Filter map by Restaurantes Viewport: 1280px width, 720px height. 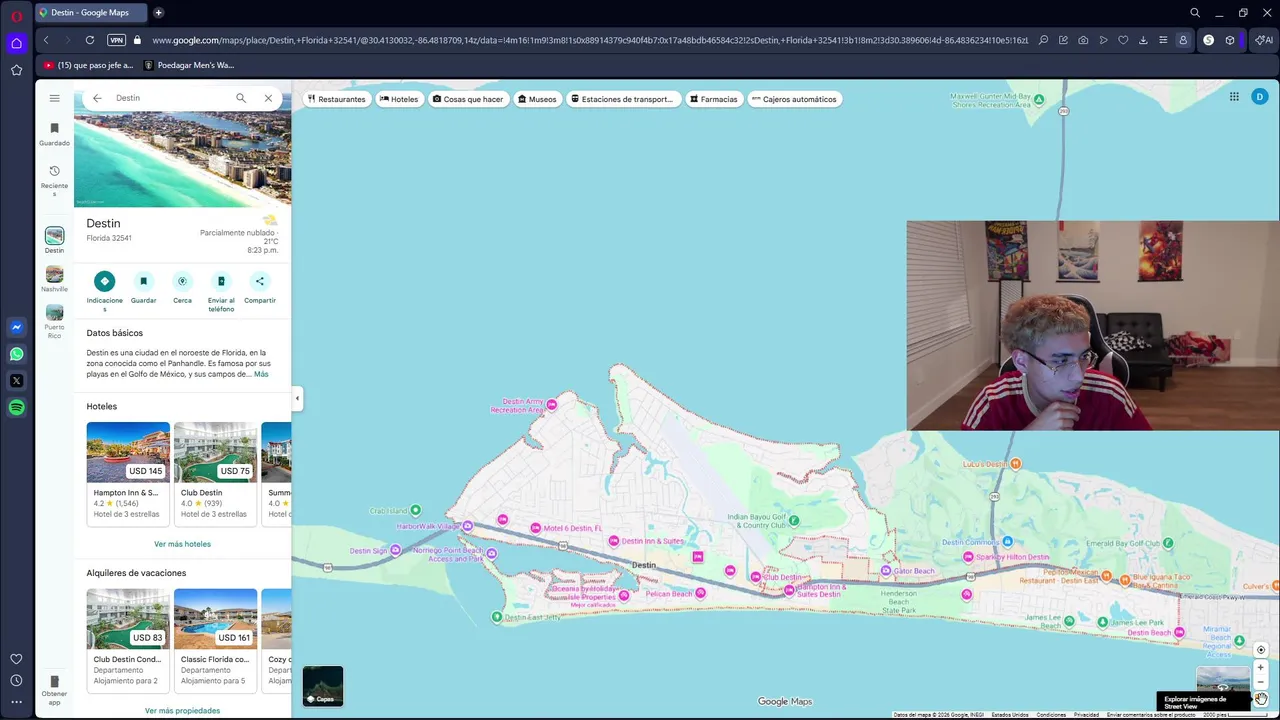pyautogui.click(x=337, y=99)
